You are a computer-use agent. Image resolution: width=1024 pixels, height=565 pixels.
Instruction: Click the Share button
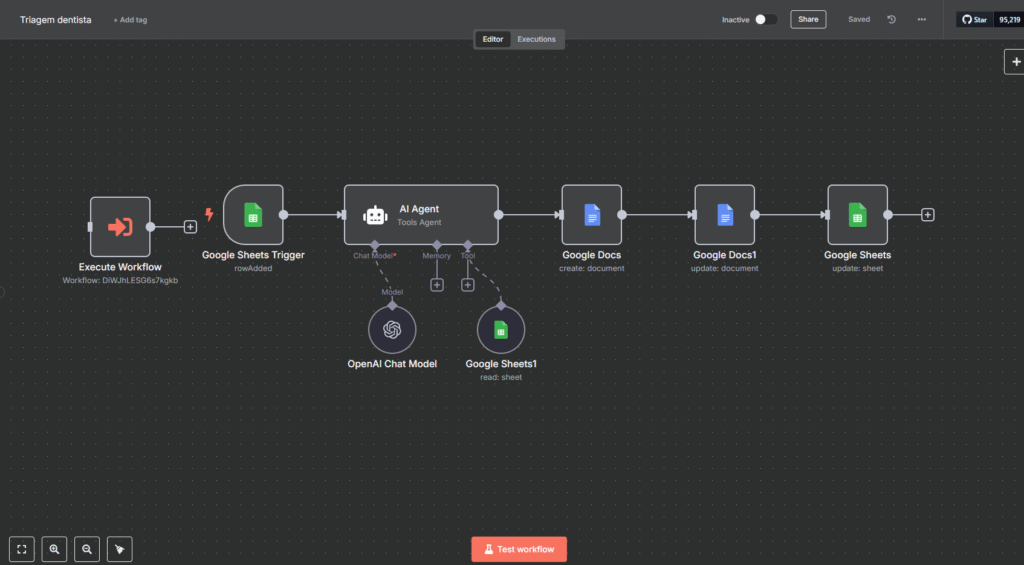[x=808, y=19]
